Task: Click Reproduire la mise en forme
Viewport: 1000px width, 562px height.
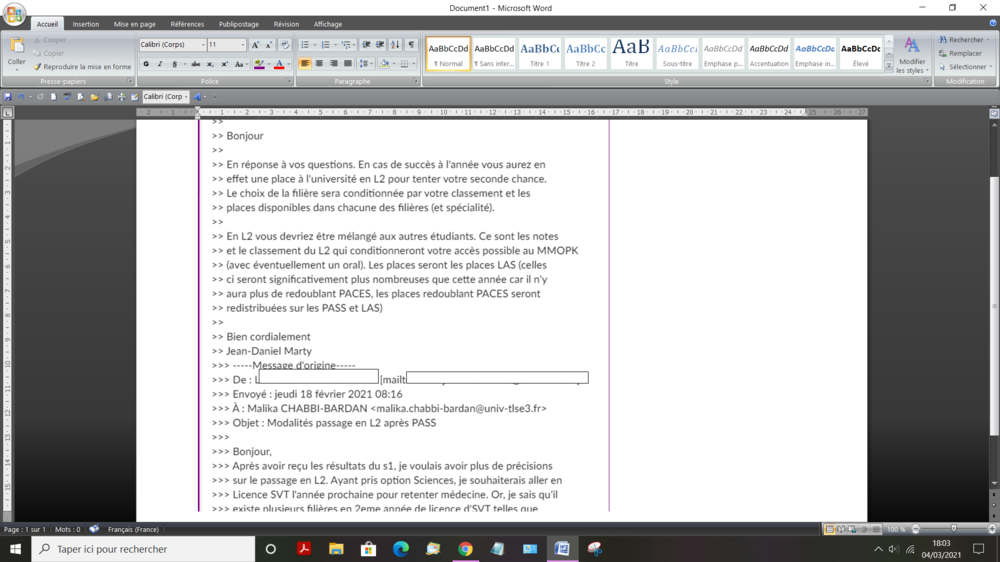Action: point(83,67)
